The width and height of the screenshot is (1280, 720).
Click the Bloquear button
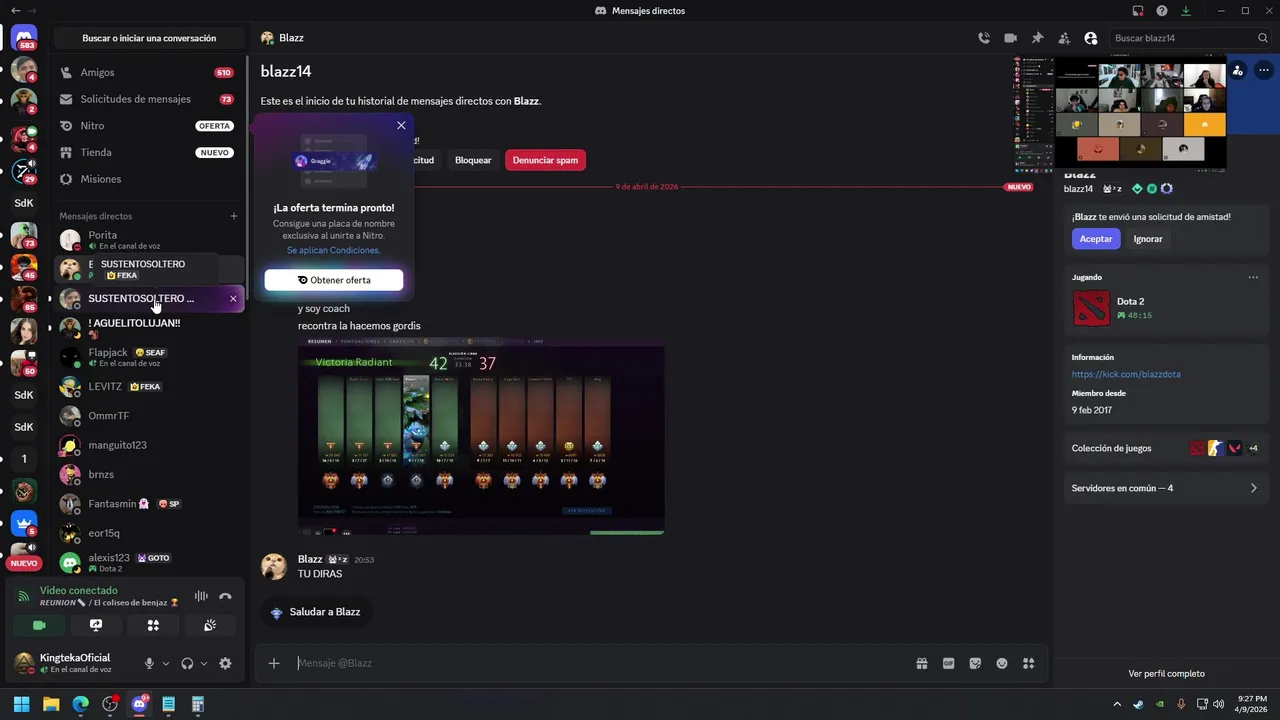pyautogui.click(x=473, y=160)
